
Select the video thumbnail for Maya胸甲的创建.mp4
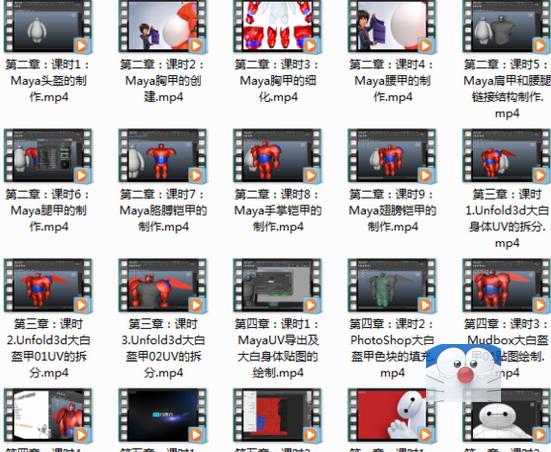(163, 26)
